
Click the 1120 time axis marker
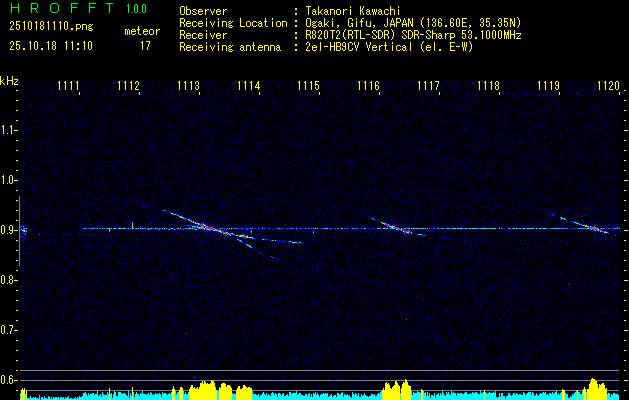(608, 85)
